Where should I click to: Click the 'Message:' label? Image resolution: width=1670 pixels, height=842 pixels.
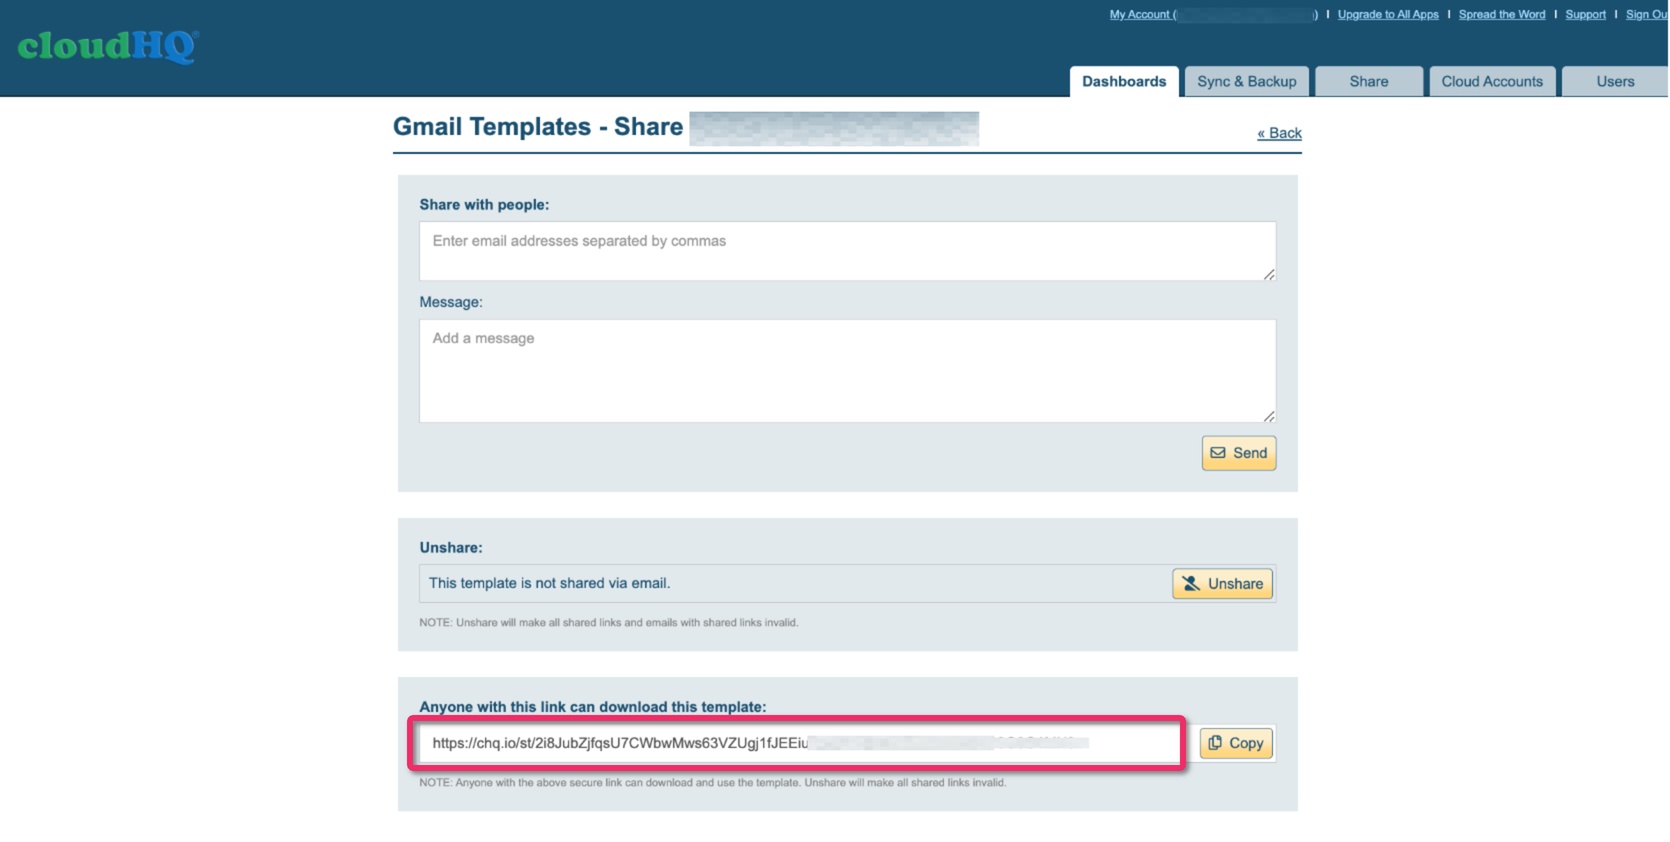pyautogui.click(x=451, y=302)
